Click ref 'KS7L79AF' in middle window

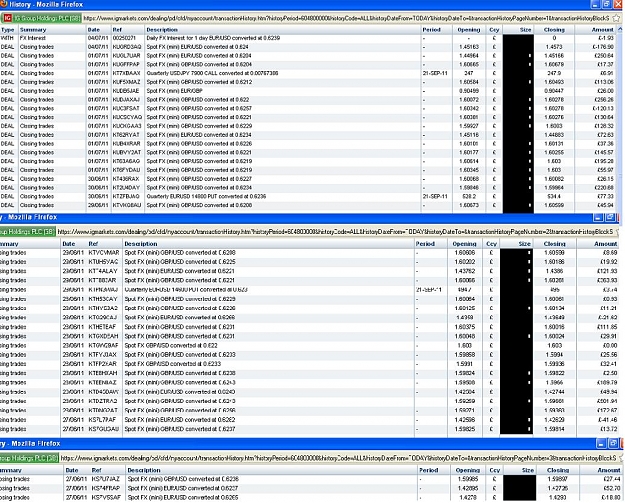pos(103,420)
